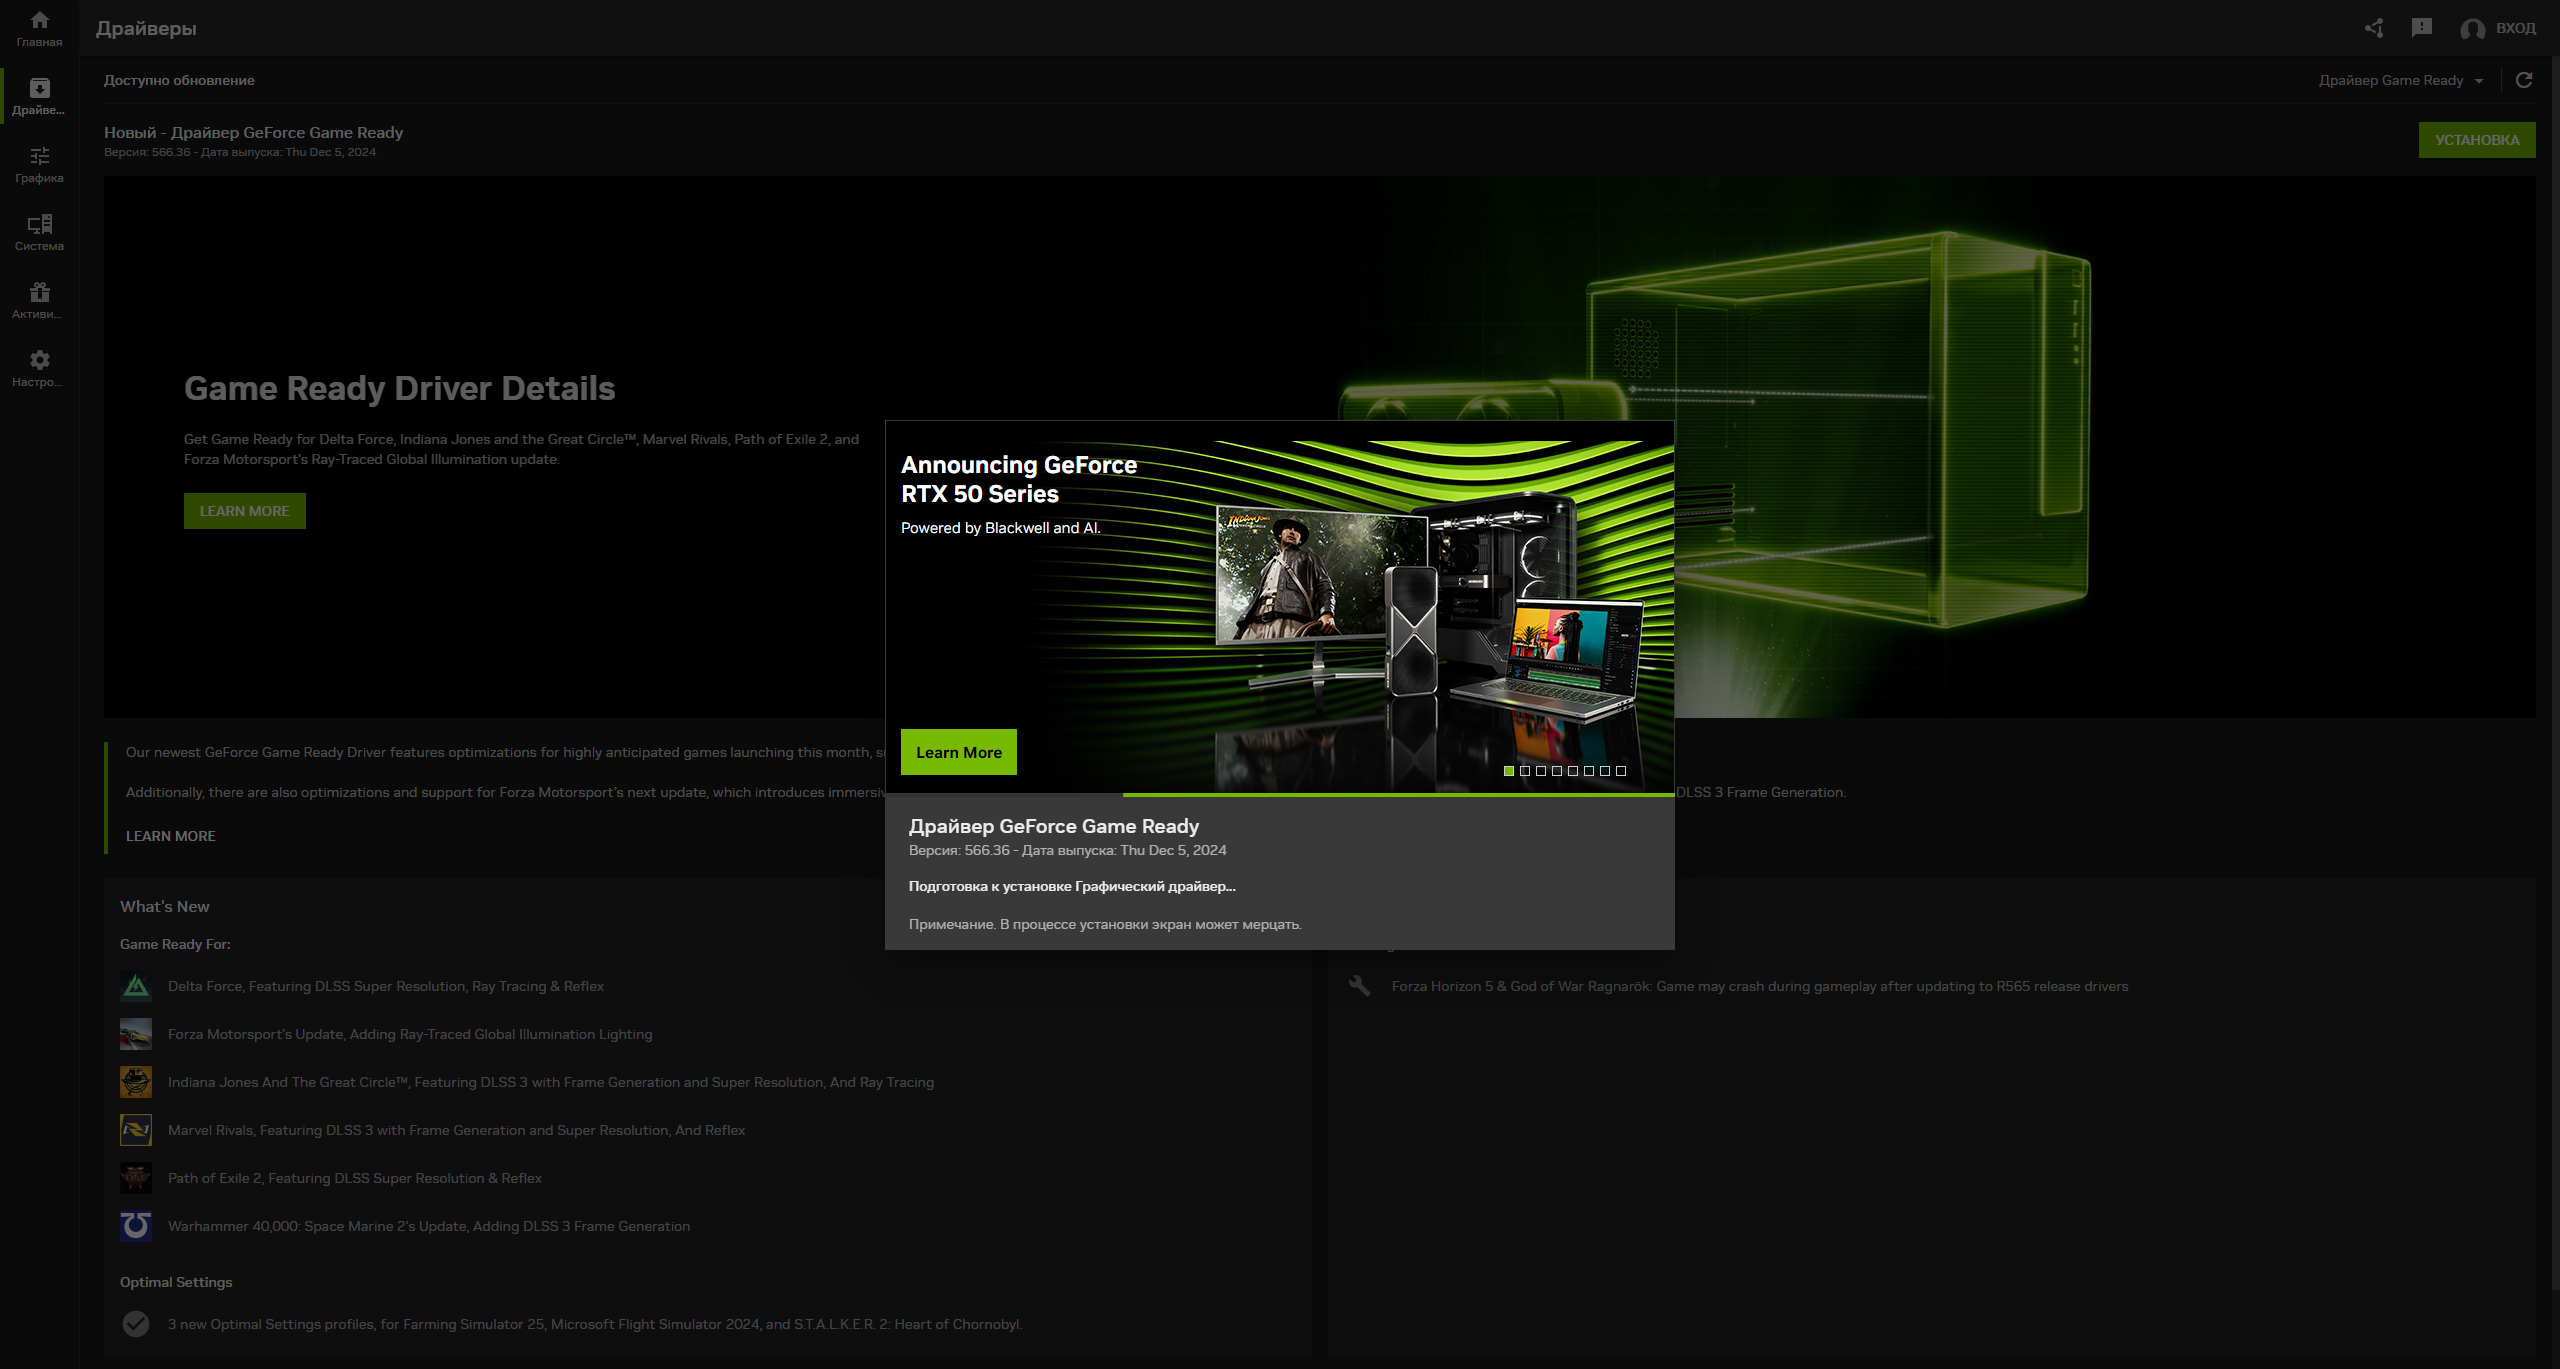Click the RTX 50 Series banner image

point(1280,606)
